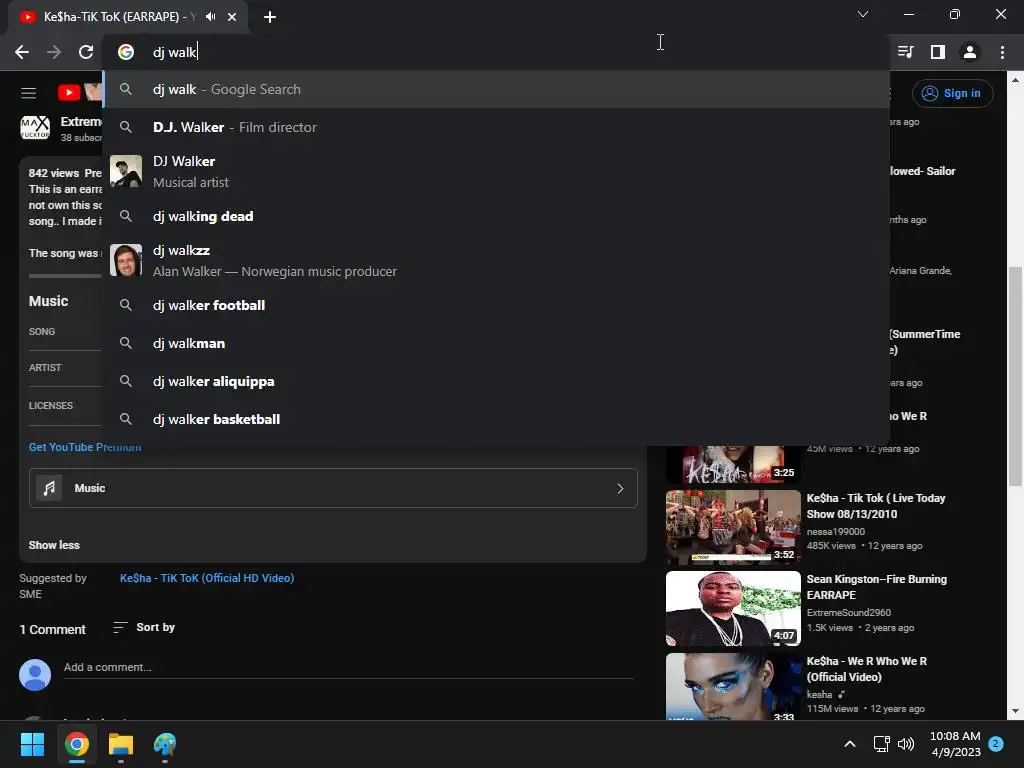The width and height of the screenshot is (1024, 768).
Task: Open the Sort by comments dropdown
Action: pyautogui.click(x=144, y=627)
